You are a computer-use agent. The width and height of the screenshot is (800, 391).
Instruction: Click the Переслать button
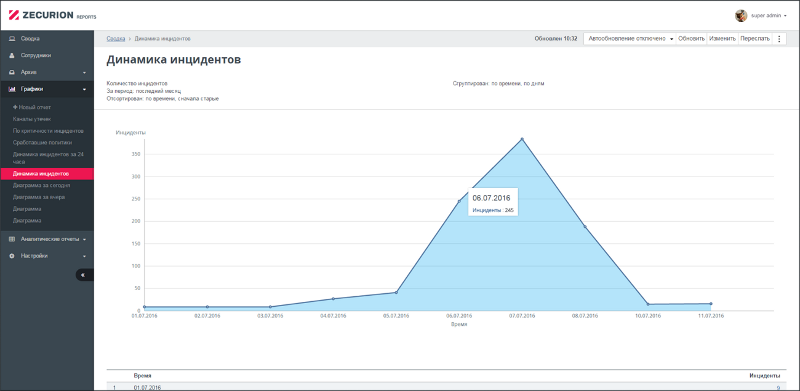point(755,39)
